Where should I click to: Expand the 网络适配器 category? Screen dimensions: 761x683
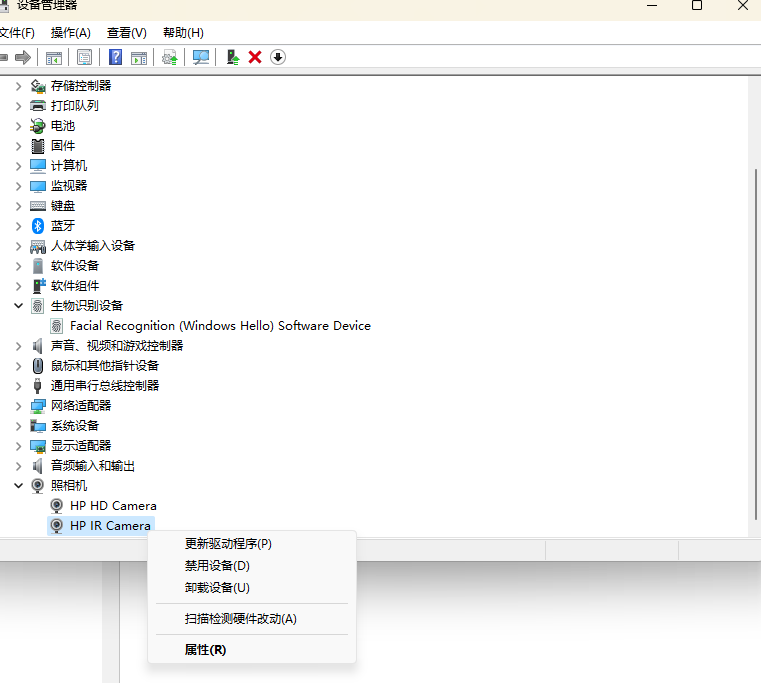[x=18, y=405]
